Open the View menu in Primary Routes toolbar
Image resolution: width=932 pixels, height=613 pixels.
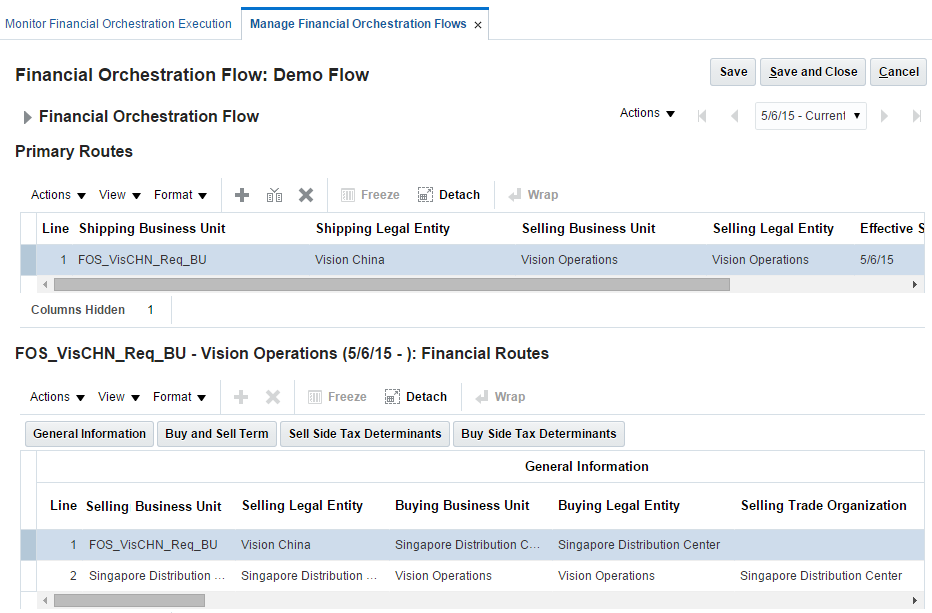[119, 194]
